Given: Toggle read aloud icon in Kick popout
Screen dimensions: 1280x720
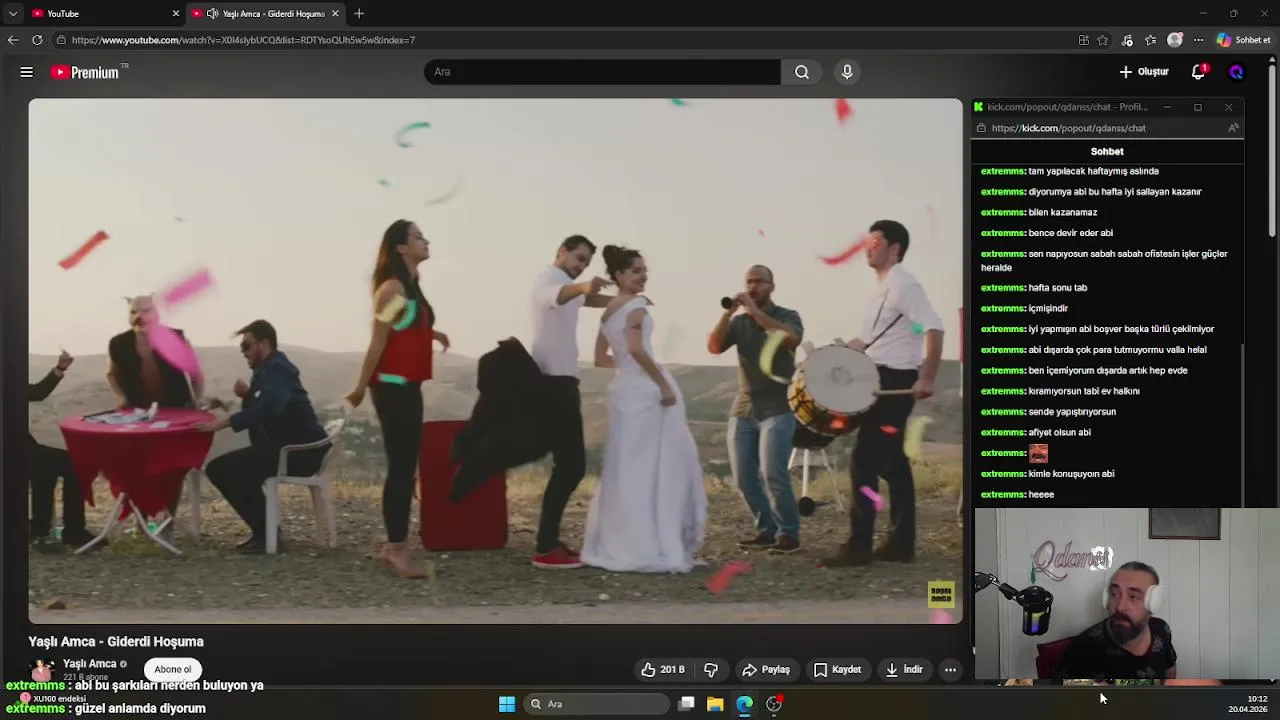Looking at the screenshot, I should [1233, 128].
